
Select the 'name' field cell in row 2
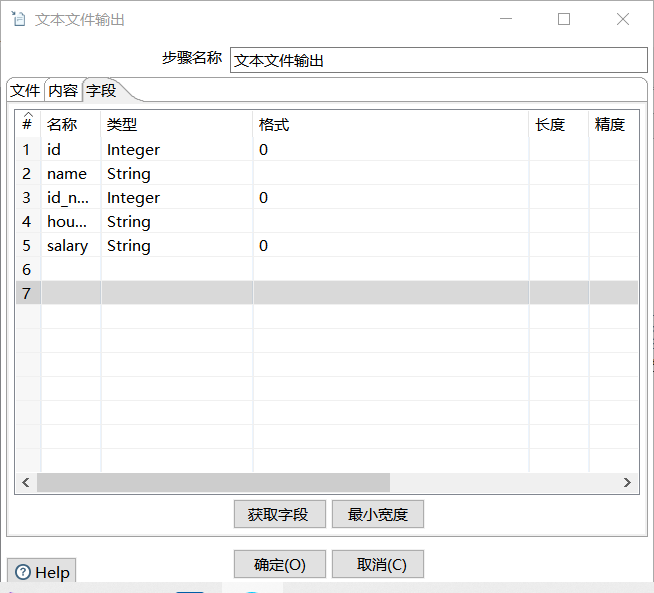coord(71,173)
